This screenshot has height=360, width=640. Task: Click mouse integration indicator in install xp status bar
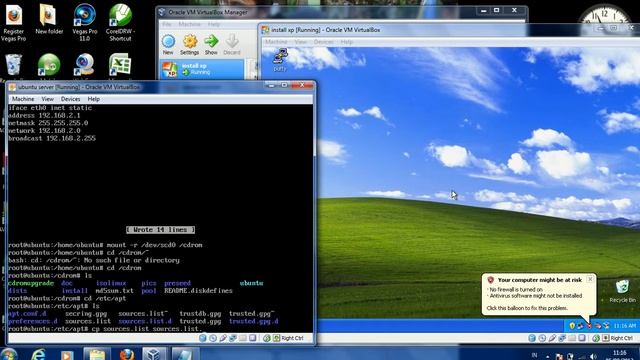(596, 338)
